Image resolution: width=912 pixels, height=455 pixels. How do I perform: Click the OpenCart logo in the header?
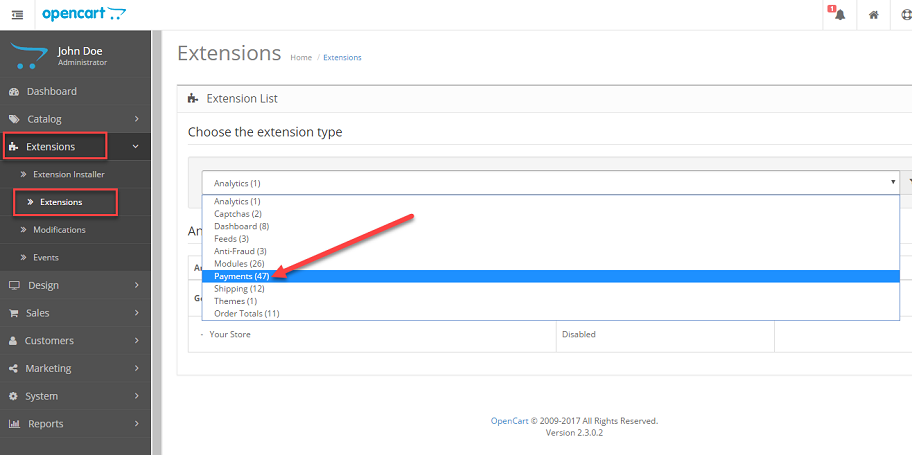tap(84, 14)
